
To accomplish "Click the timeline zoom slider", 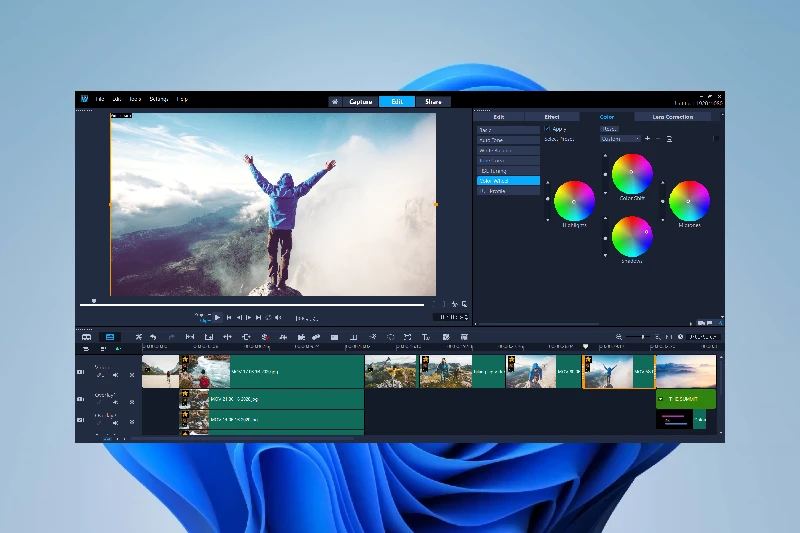I will click(x=637, y=337).
